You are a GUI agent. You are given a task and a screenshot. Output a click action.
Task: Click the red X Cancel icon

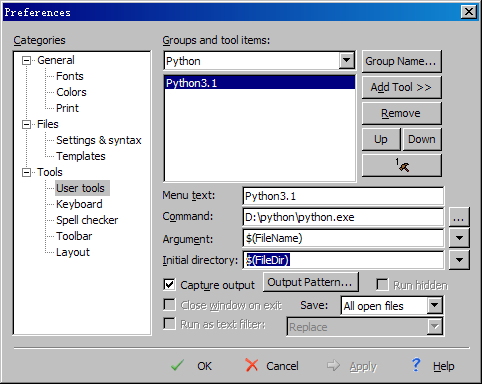252,365
